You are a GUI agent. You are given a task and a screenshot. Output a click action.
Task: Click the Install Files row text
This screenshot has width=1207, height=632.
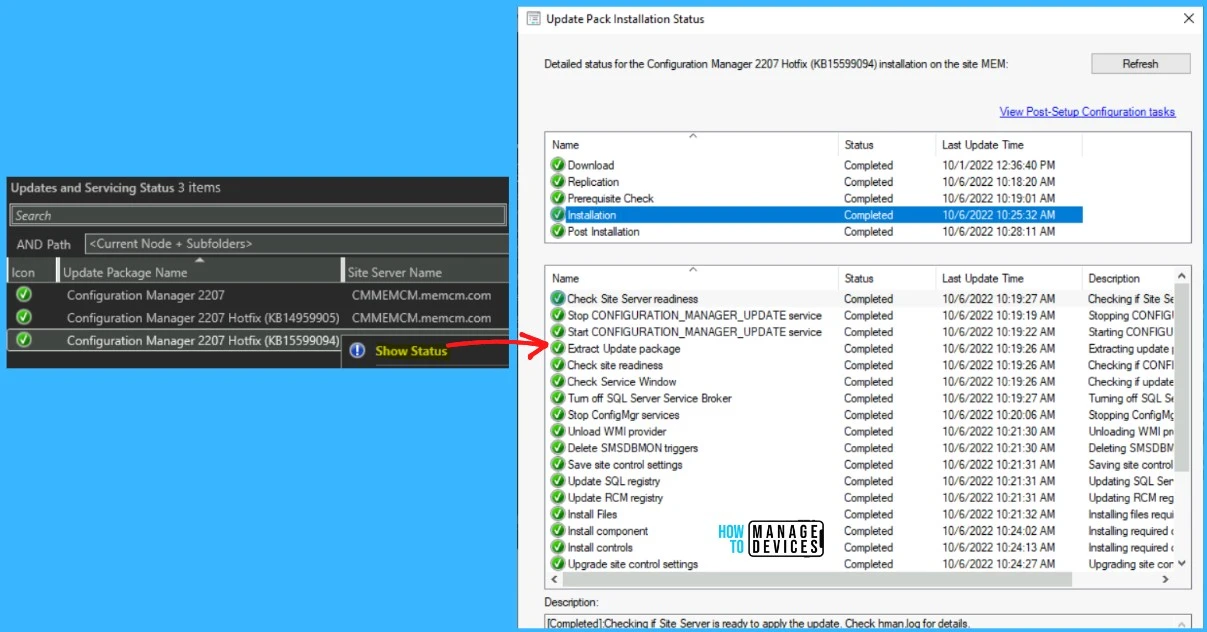pos(592,514)
